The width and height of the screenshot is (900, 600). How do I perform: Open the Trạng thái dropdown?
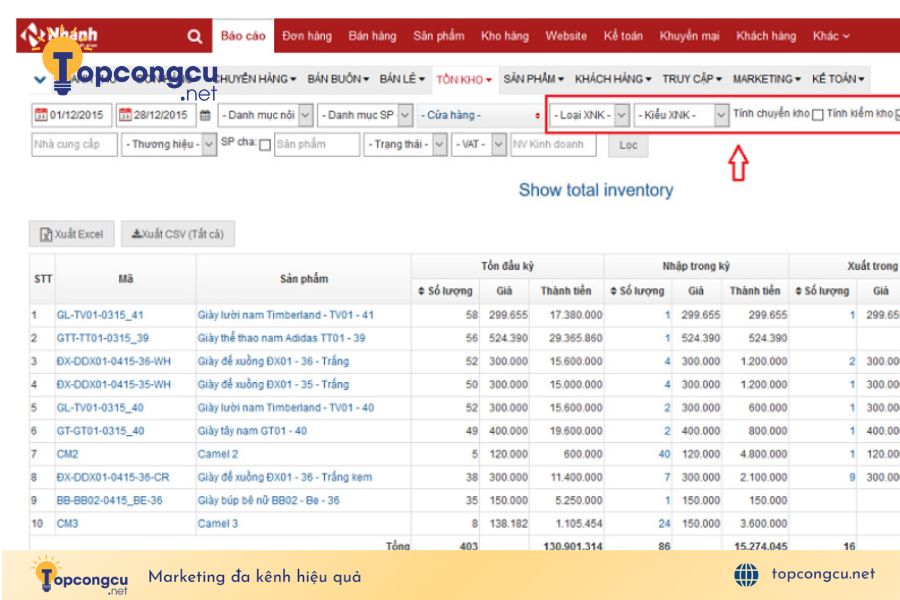405,144
